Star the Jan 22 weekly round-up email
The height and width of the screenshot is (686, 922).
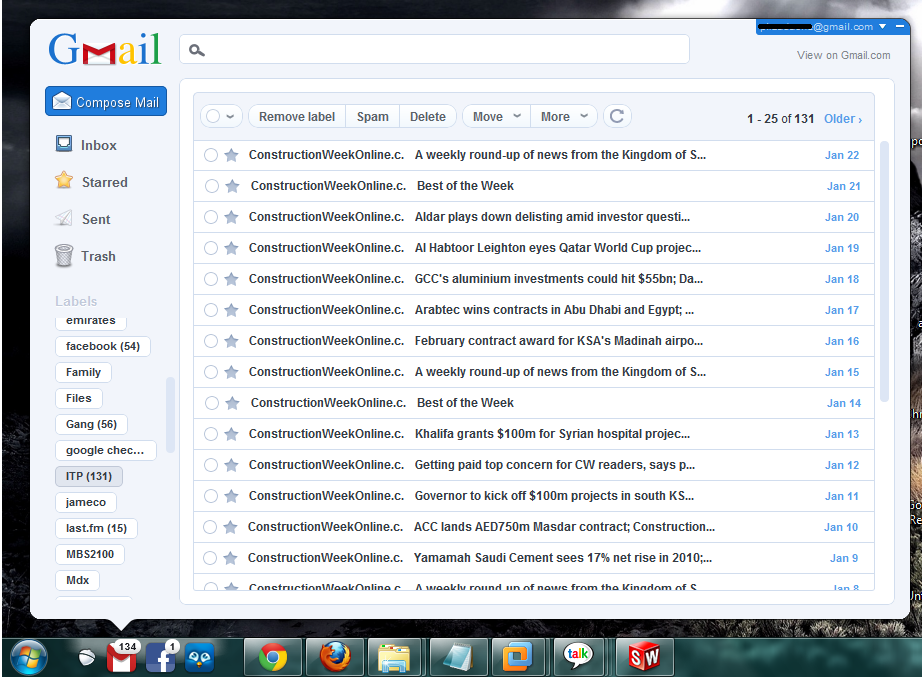pos(232,155)
